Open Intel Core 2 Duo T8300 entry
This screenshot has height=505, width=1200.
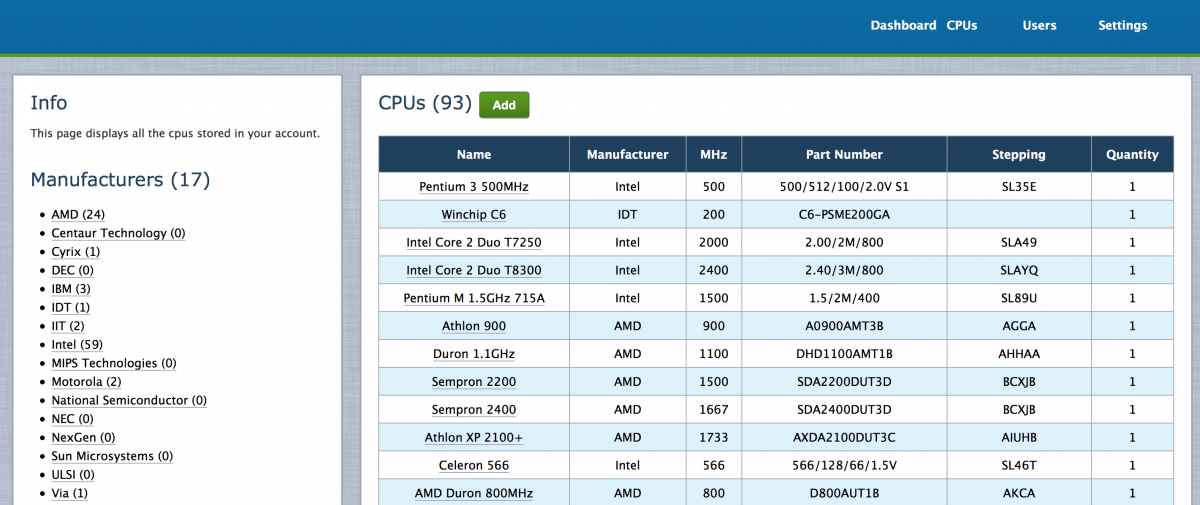[x=474, y=271]
